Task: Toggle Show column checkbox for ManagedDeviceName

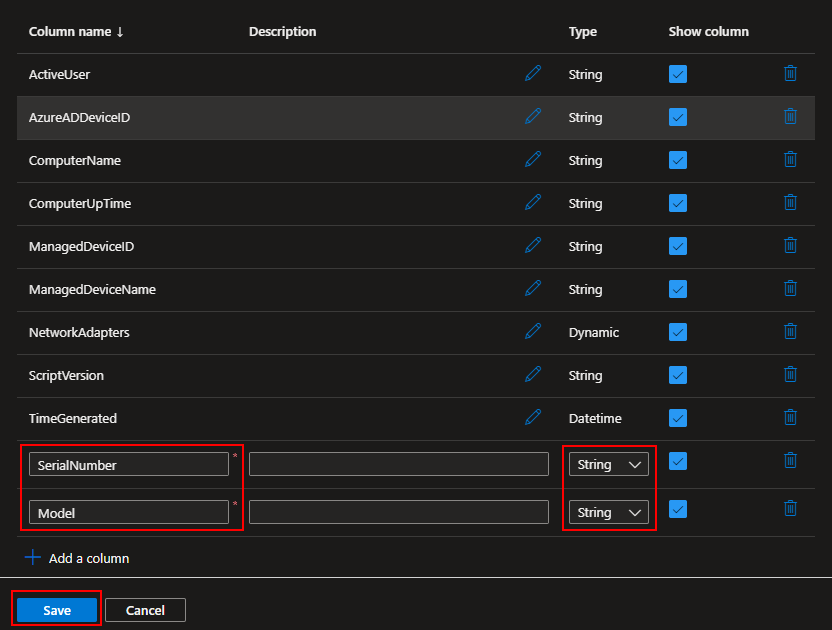Action: coord(678,289)
